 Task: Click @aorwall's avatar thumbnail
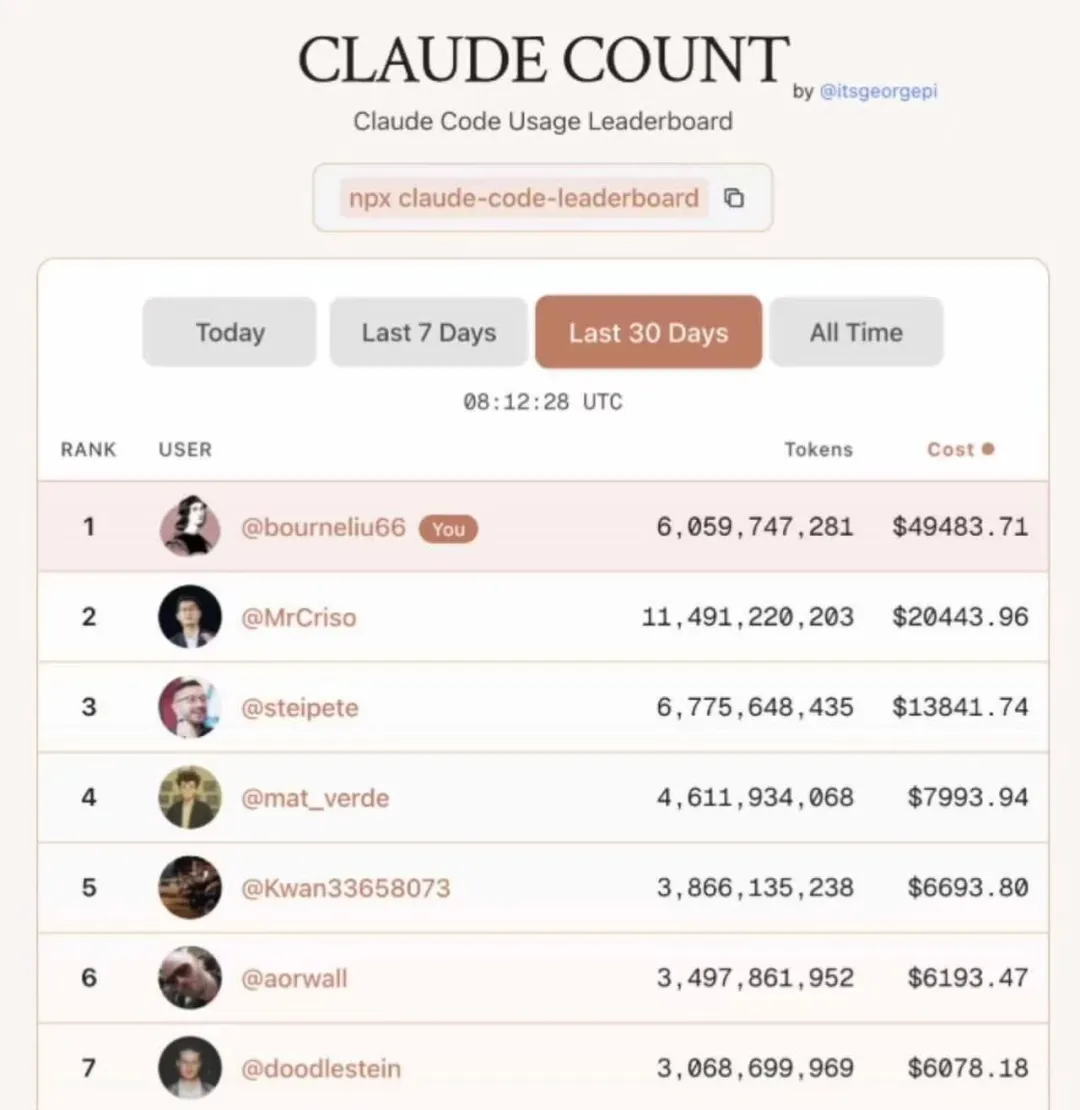point(189,977)
